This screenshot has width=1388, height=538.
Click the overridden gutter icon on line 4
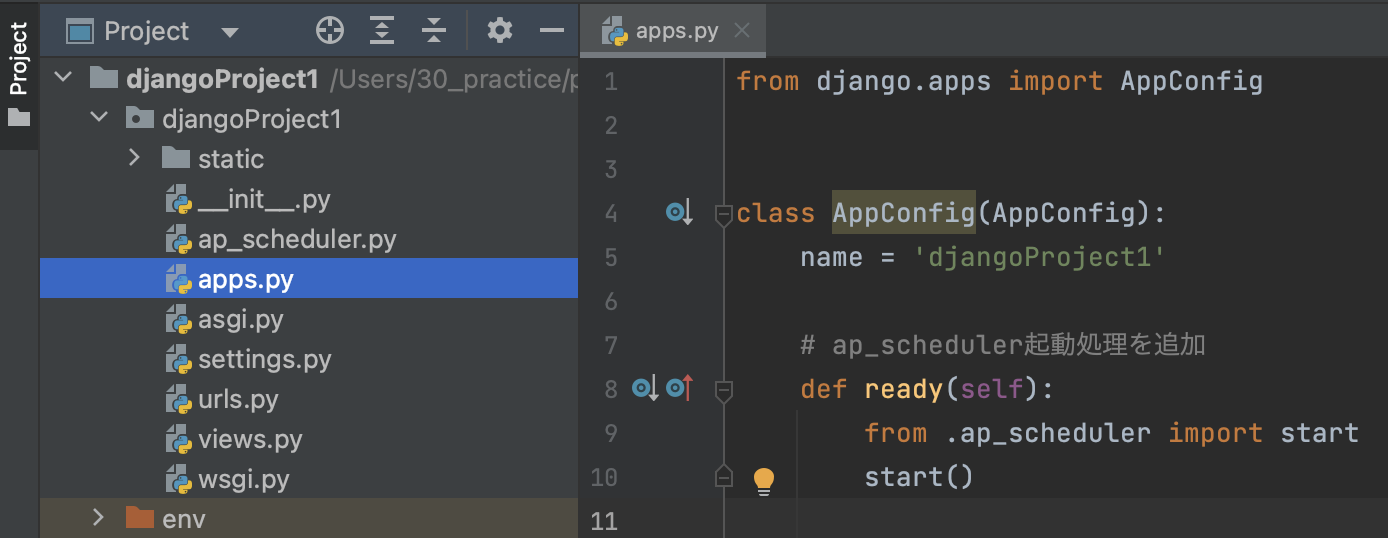(x=680, y=212)
